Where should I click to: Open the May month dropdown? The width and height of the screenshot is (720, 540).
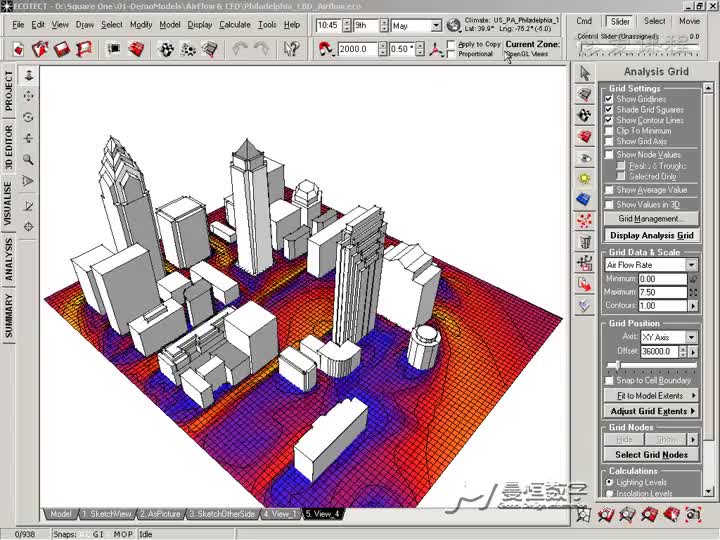click(x=436, y=26)
